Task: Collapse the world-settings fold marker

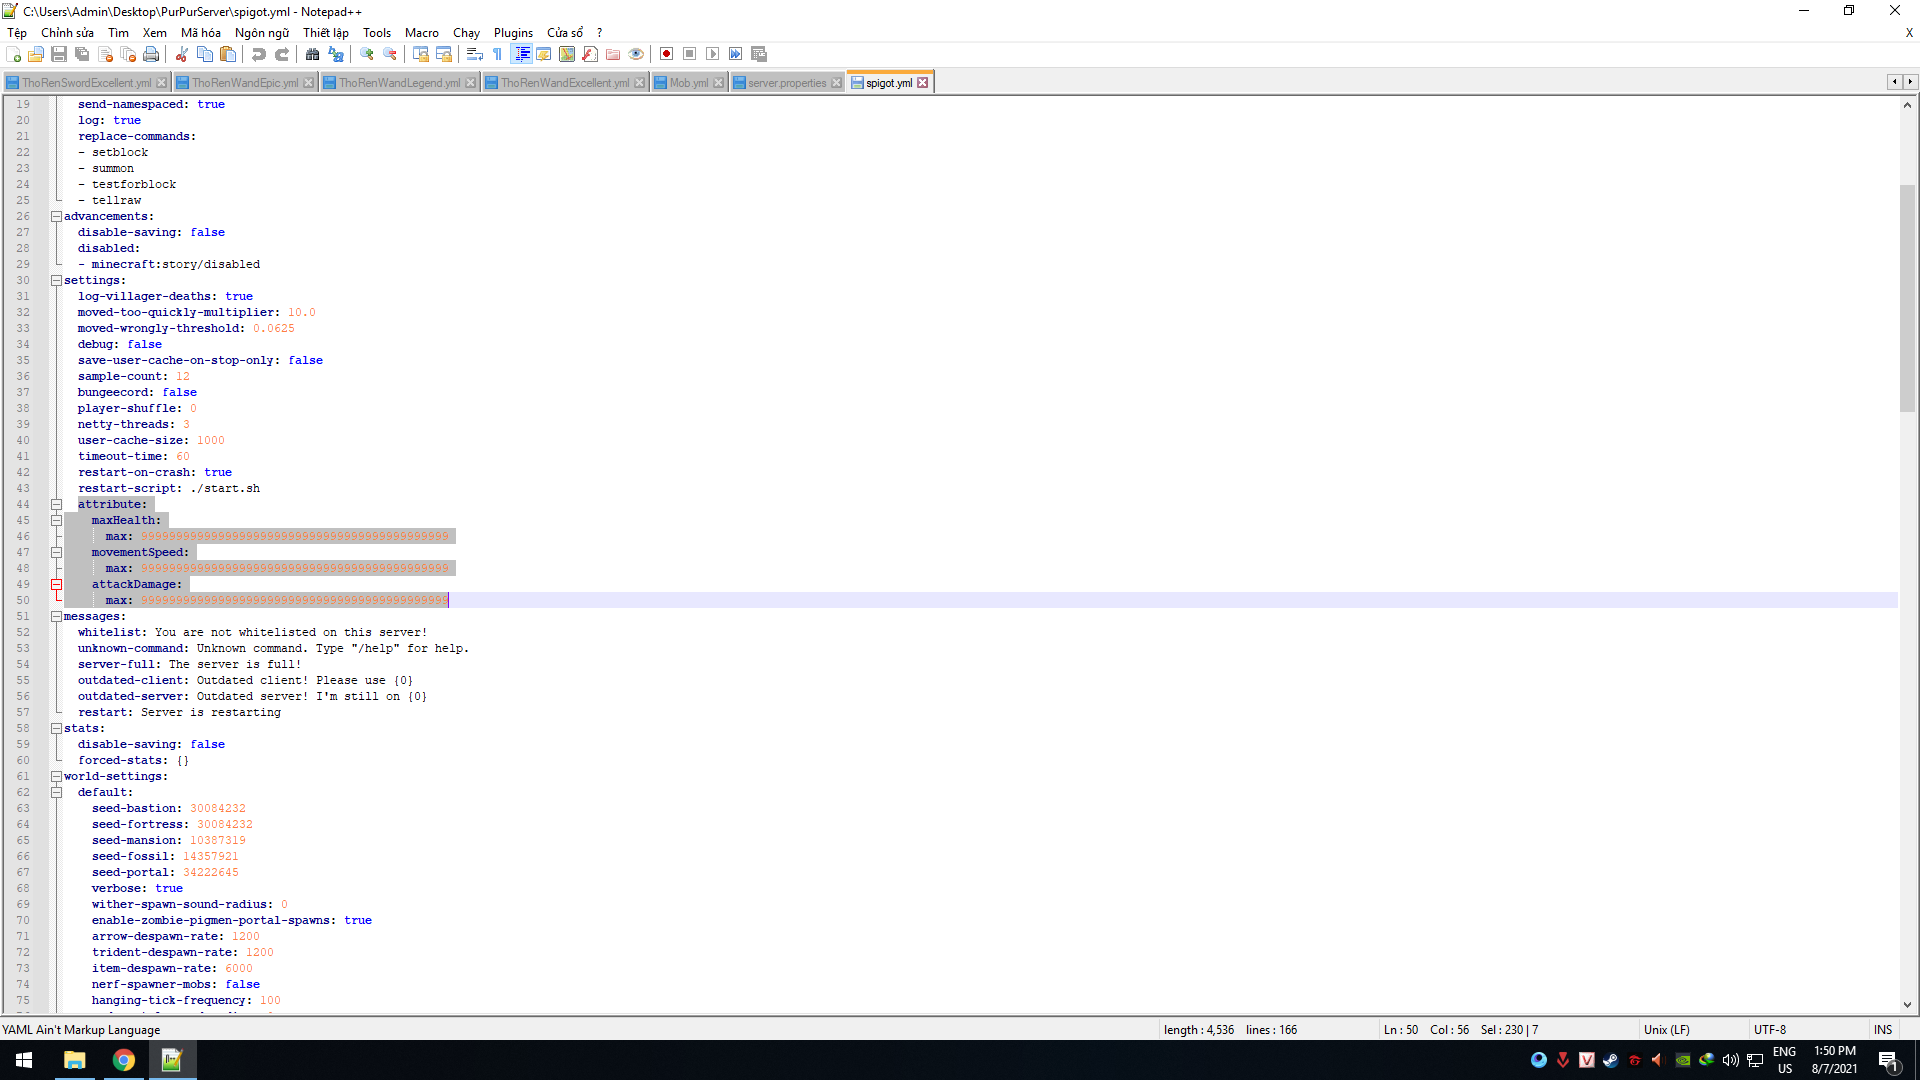Action: coord(57,777)
